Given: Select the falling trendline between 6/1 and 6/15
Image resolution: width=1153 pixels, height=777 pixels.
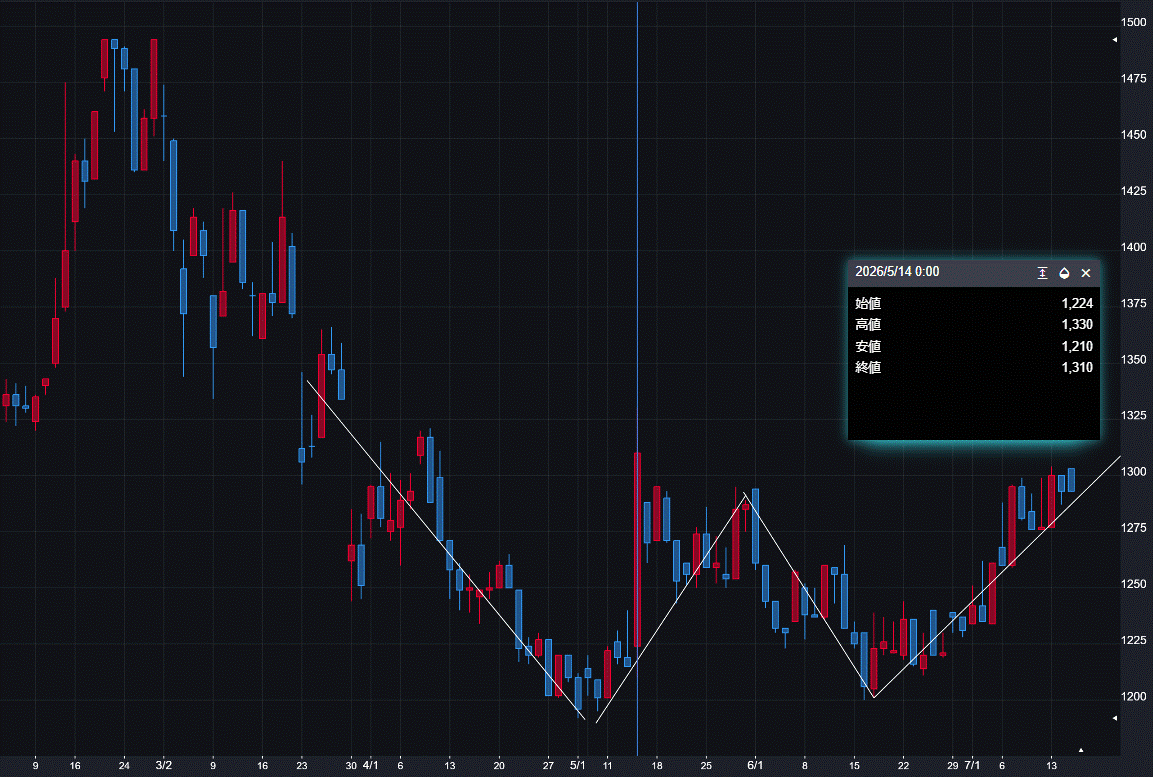Looking at the screenshot, I should coord(809,595).
